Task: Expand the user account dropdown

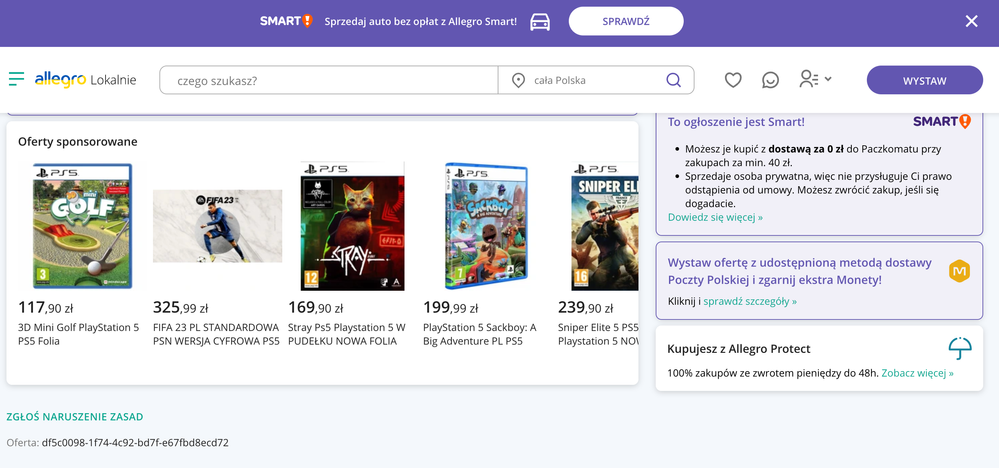Action: (x=815, y=79)
